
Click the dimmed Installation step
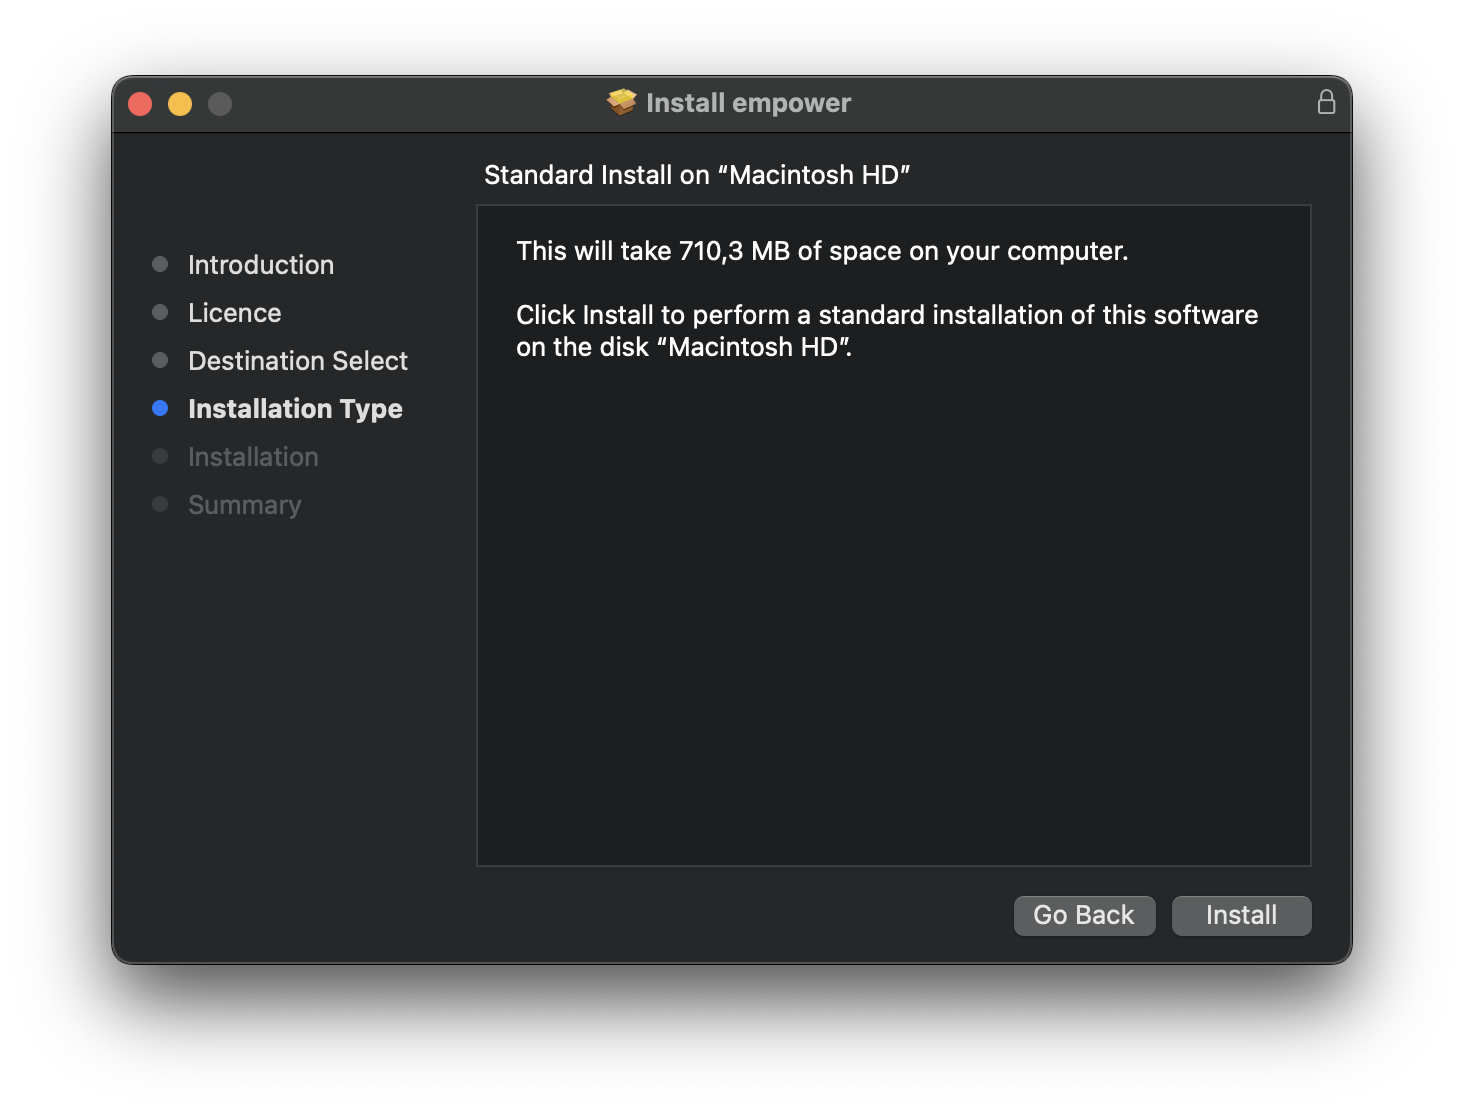point(253,457)
